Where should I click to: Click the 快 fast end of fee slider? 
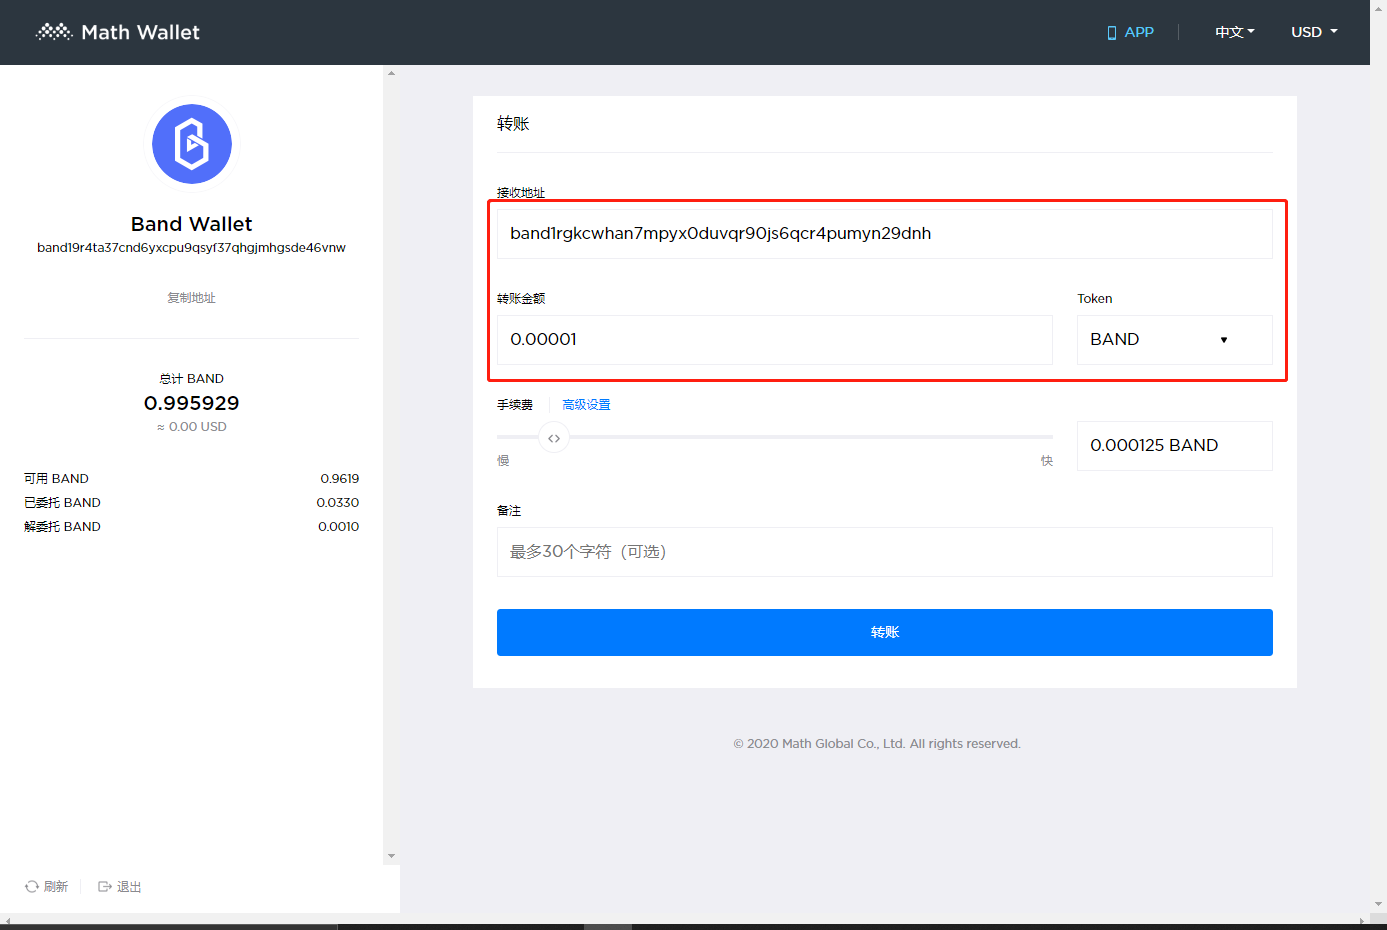(x=1047, y=461)
